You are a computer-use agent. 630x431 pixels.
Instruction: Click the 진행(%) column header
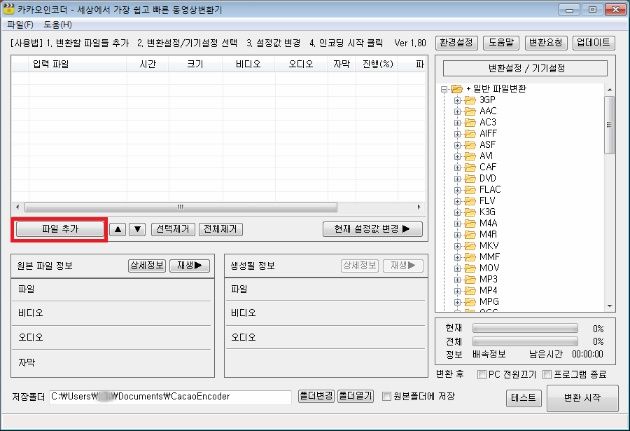(x=377, y=64)
